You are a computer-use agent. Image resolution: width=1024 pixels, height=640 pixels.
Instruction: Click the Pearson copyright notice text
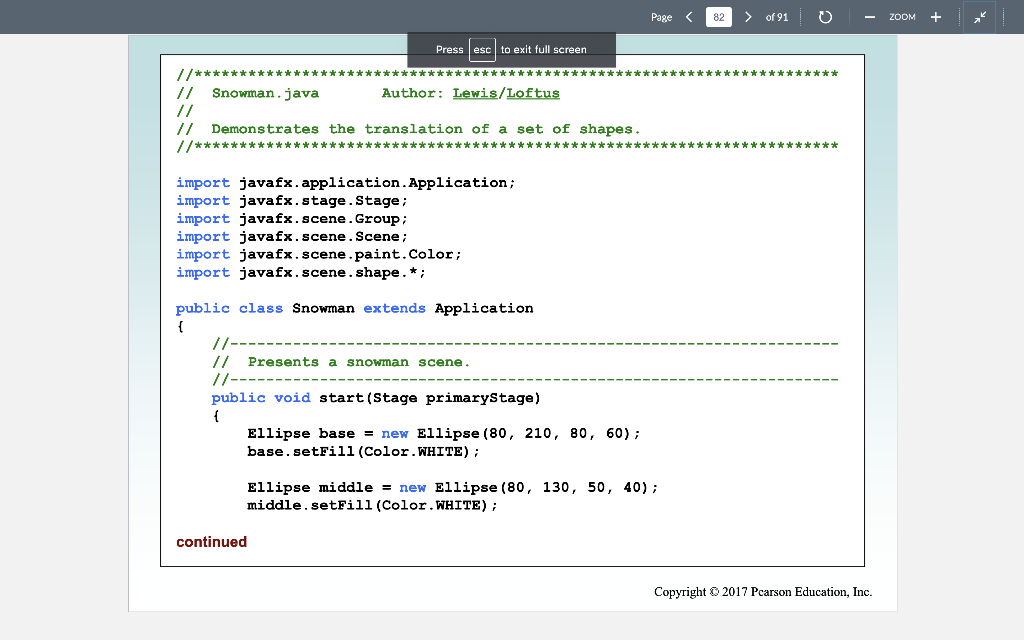click(x=764, y=592)
